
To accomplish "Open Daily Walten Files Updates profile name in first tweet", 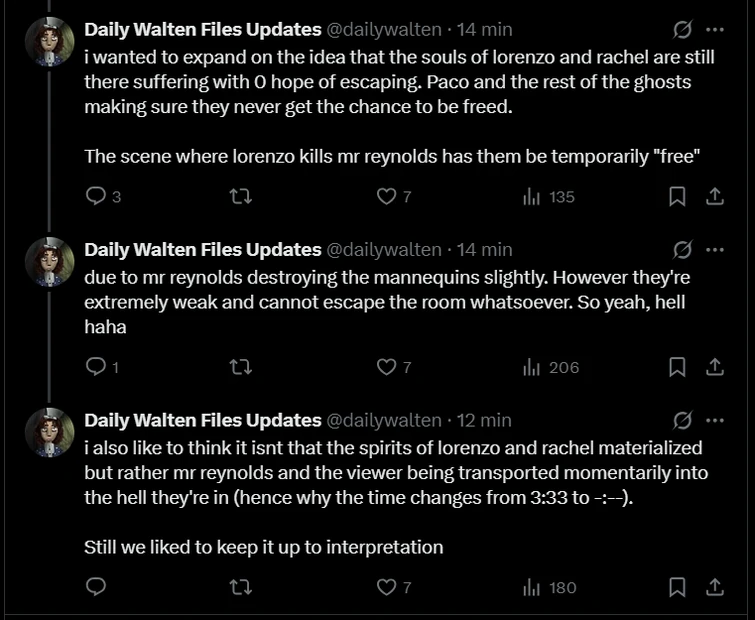I will [x=202, y=28].
